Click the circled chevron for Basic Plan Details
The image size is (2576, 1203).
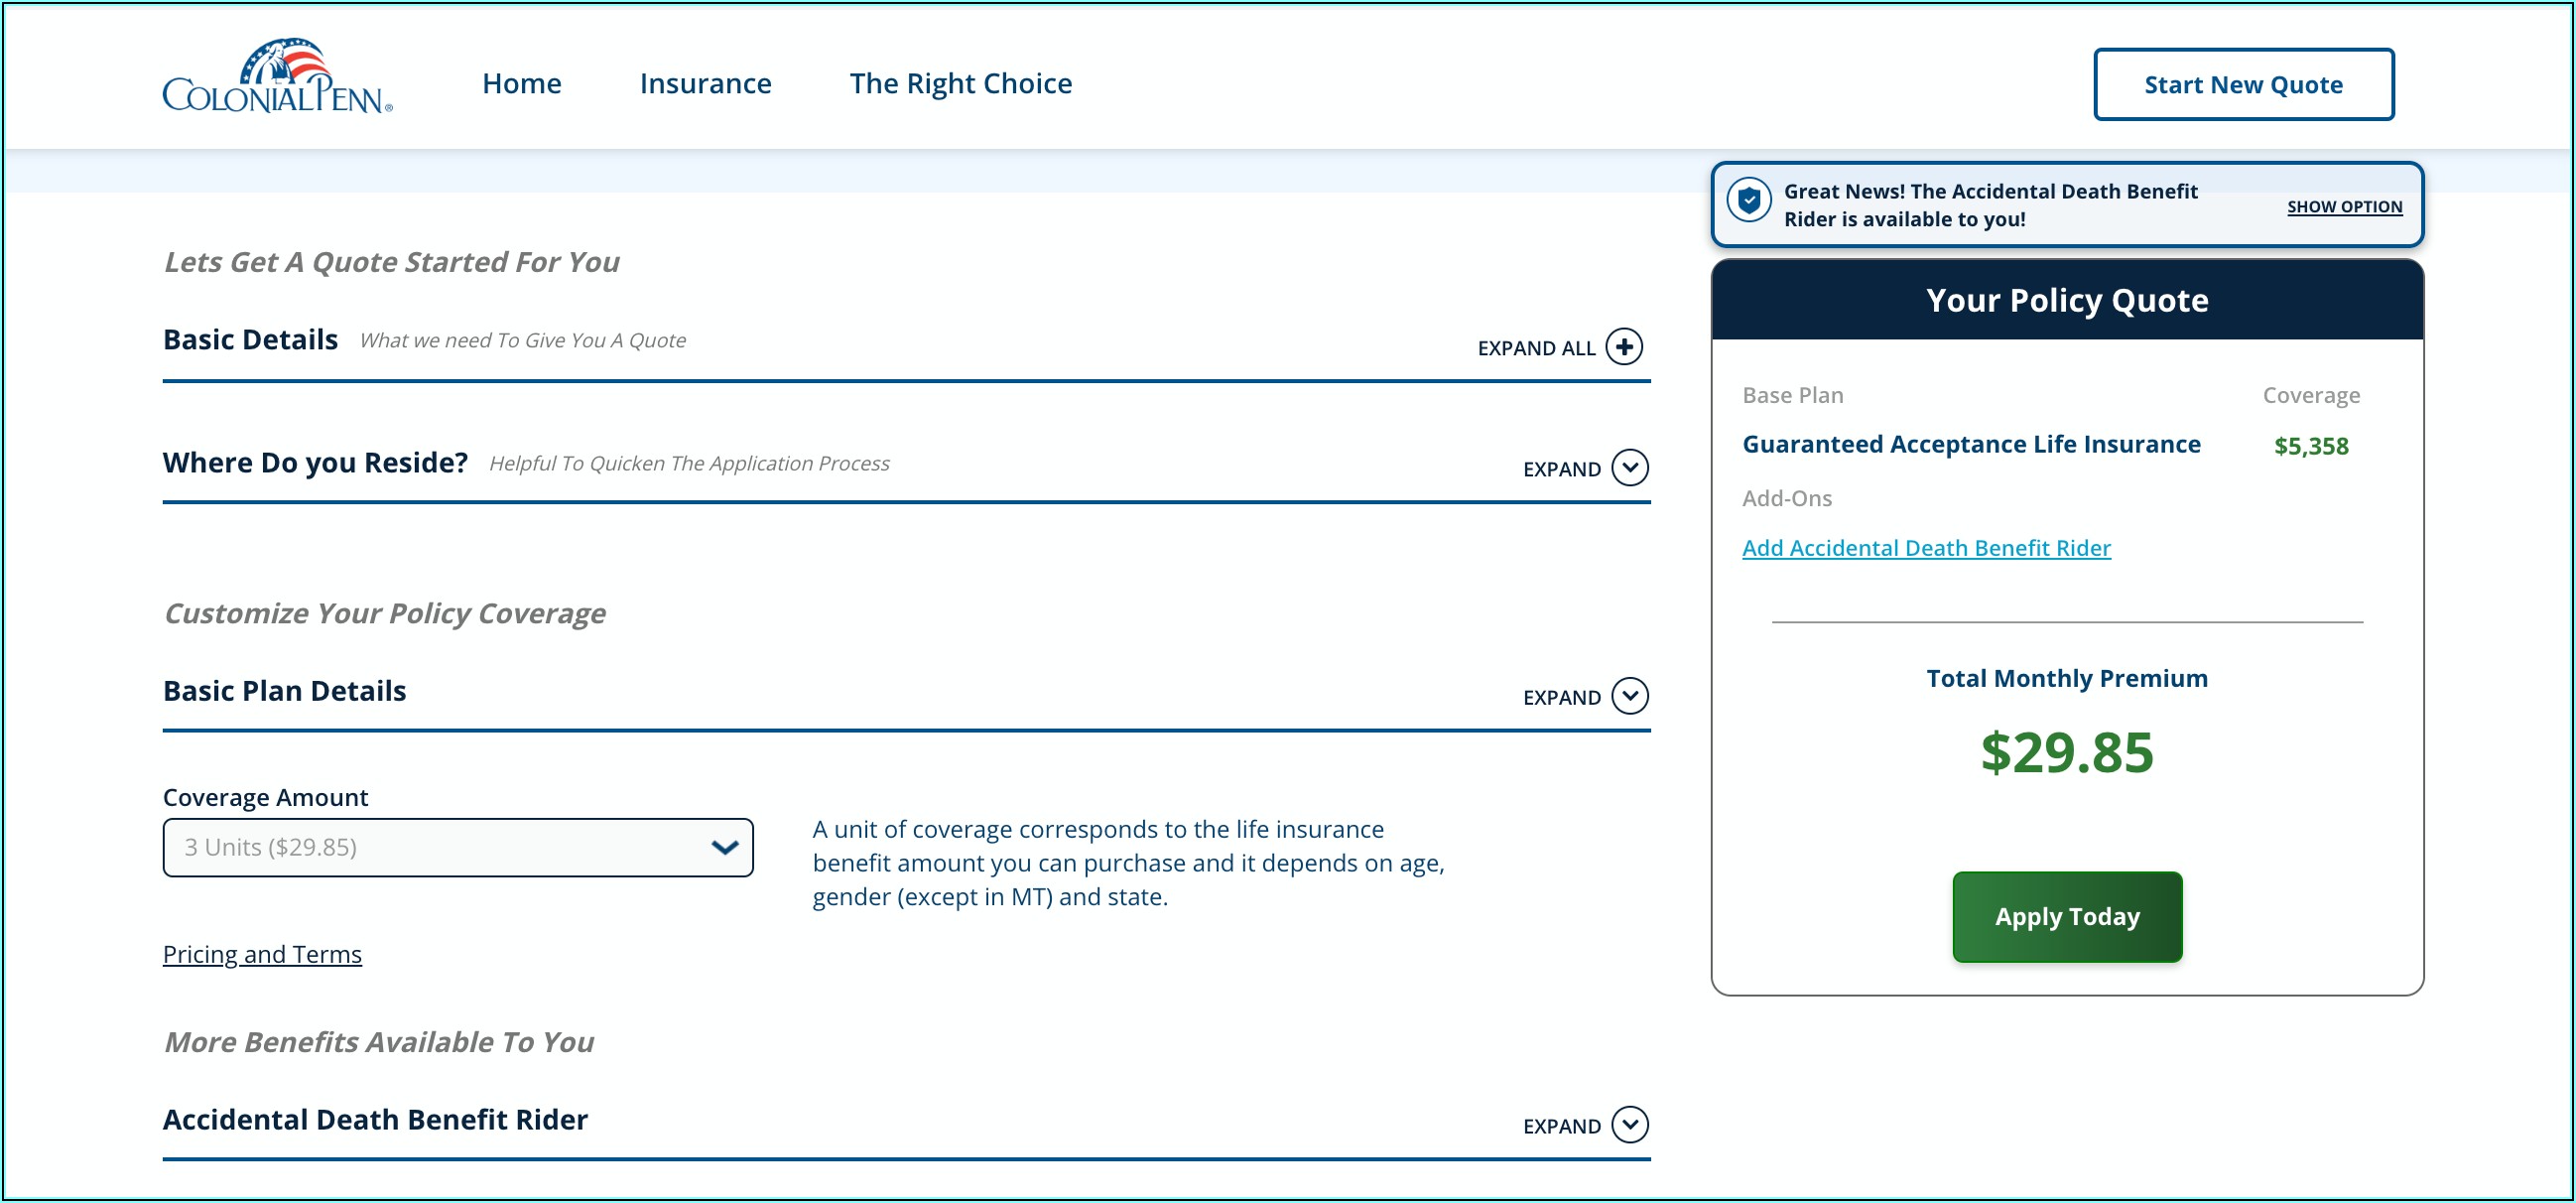click(x=1630, y=696)
